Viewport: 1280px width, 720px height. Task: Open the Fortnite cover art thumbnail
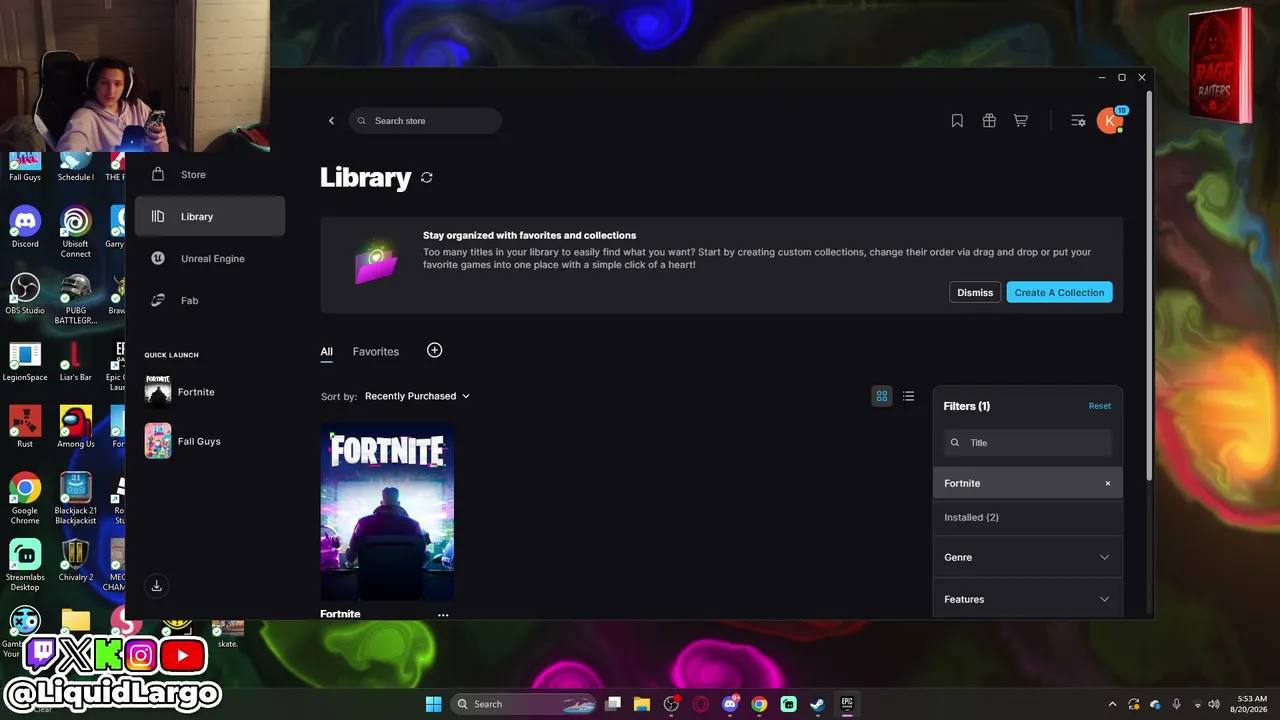[x=387, y=512]
